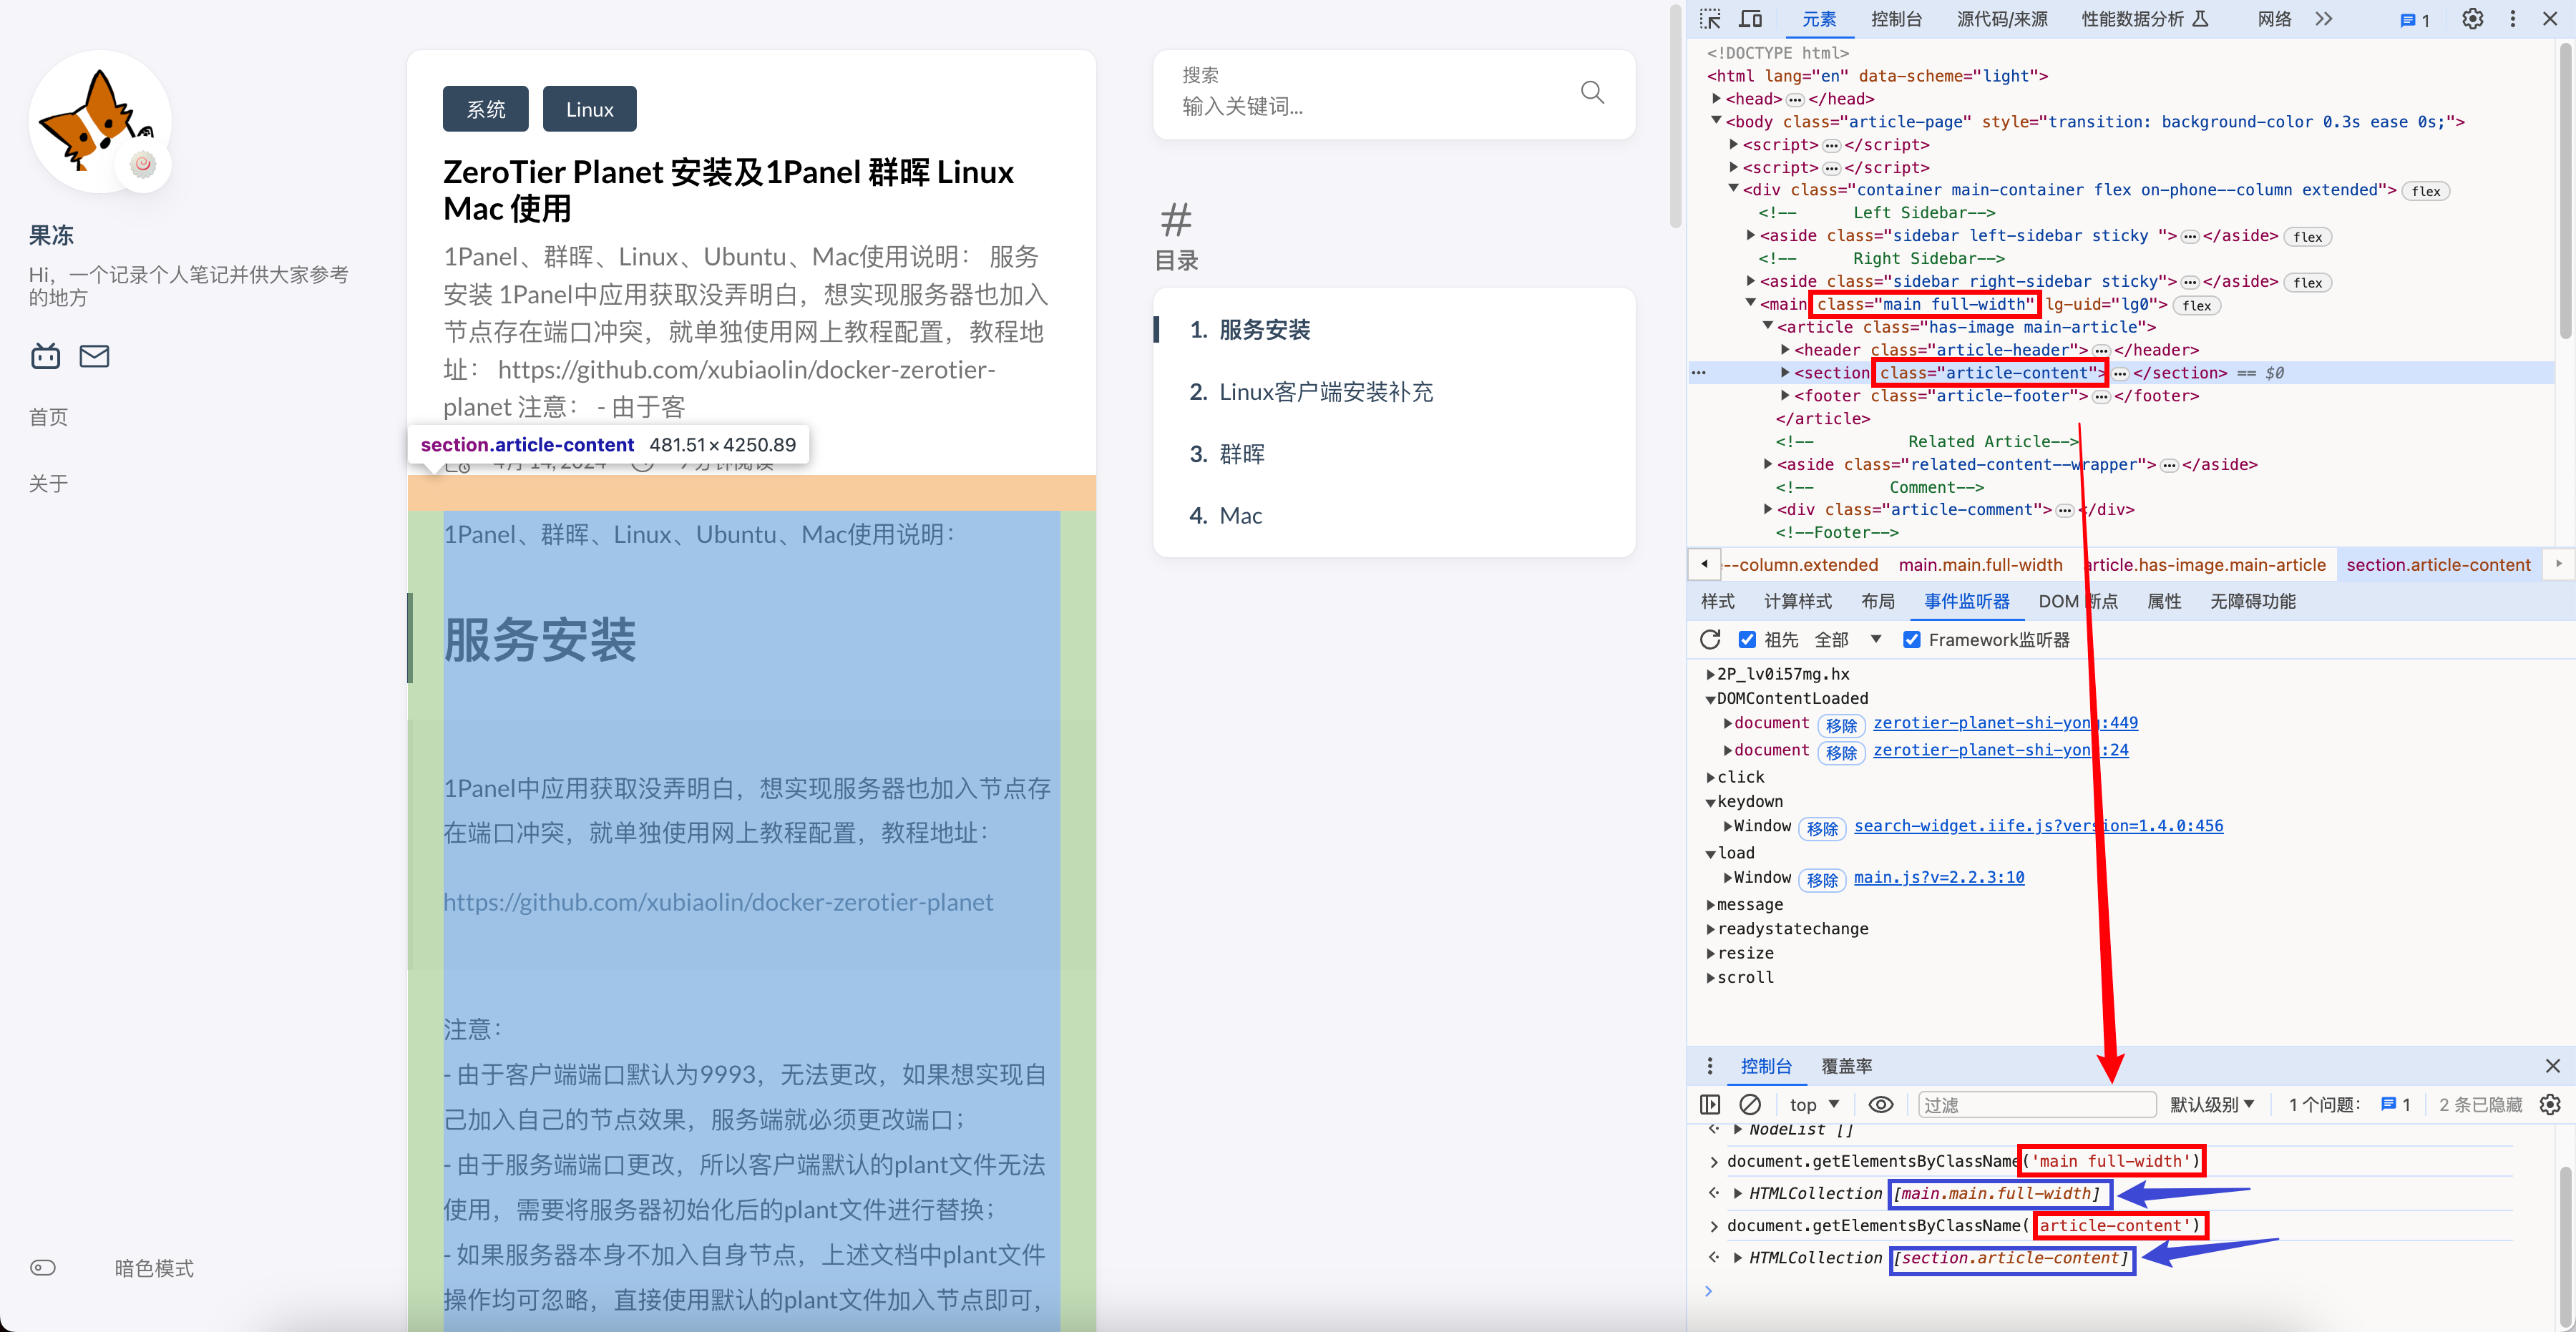Open DevTools settings gear icon
2576x1332 pixels.
[x=2472, y=19]
